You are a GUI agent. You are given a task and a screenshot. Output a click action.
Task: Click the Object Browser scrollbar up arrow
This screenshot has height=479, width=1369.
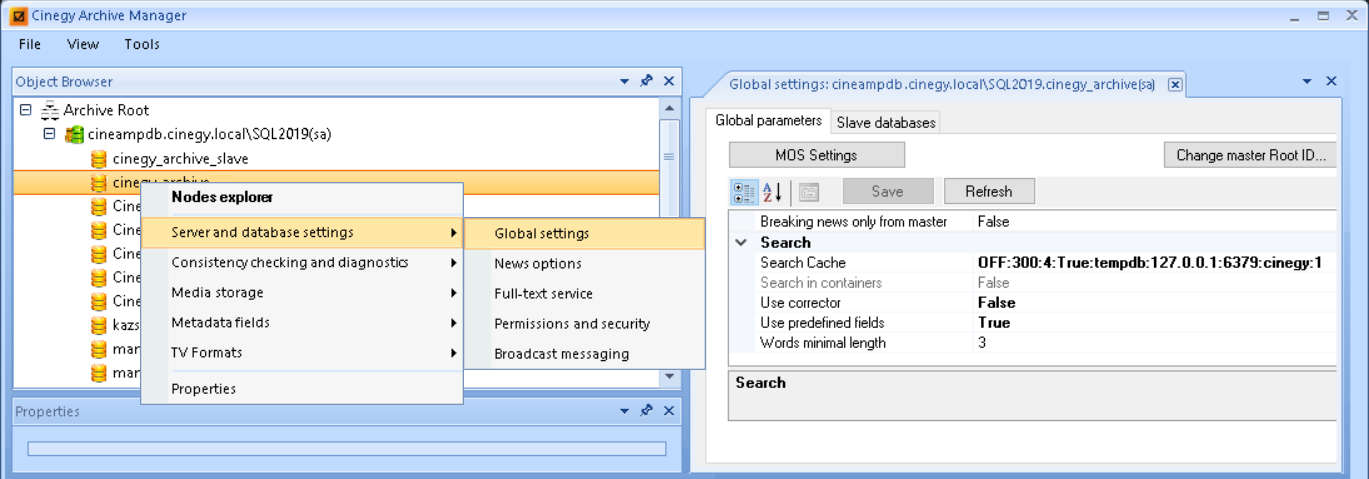[x=669, y=108]
